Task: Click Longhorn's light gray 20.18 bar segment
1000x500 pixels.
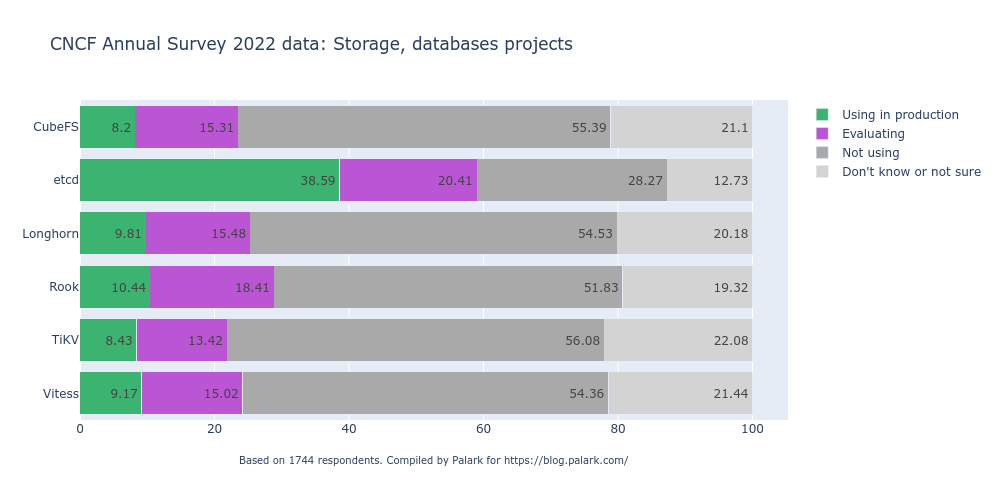Action: [685, 233]
